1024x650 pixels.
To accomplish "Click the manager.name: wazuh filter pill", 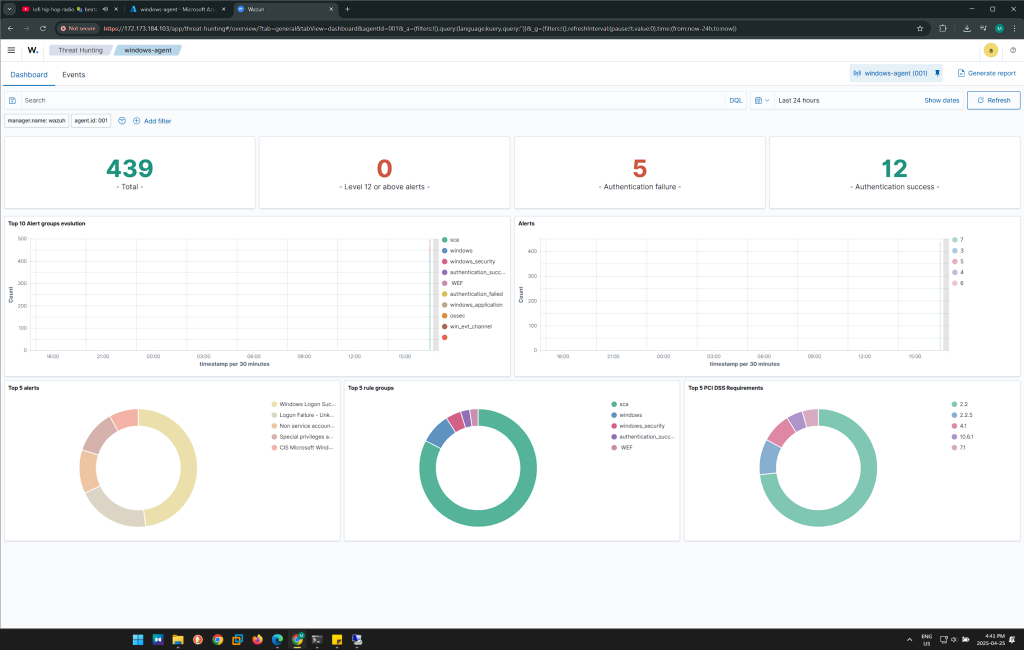I will (37, 121).
